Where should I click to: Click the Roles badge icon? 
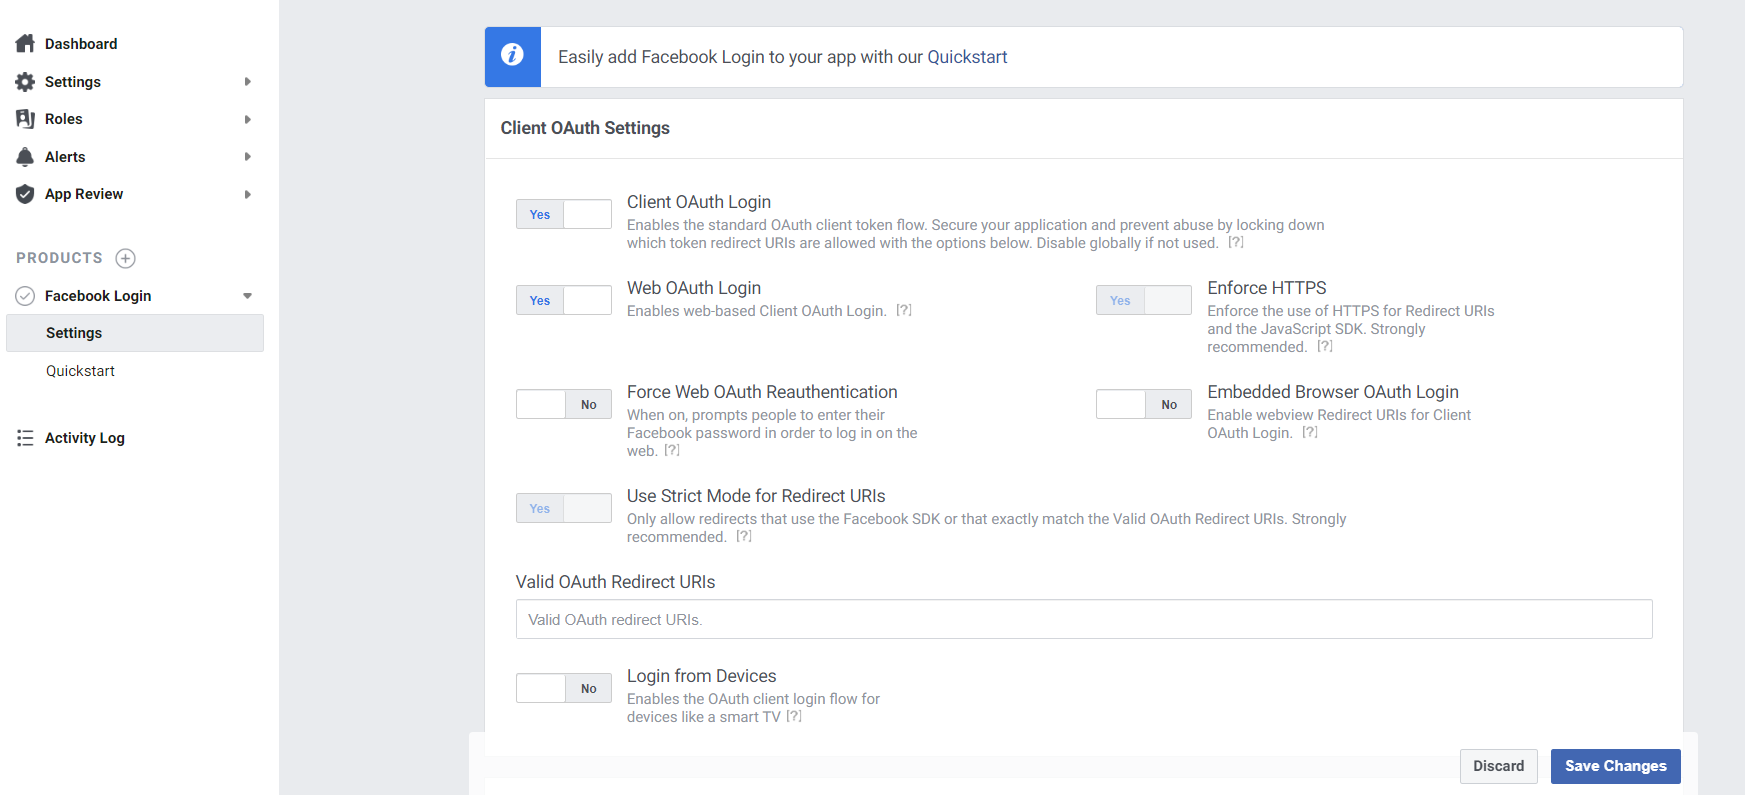pos(25,119)
